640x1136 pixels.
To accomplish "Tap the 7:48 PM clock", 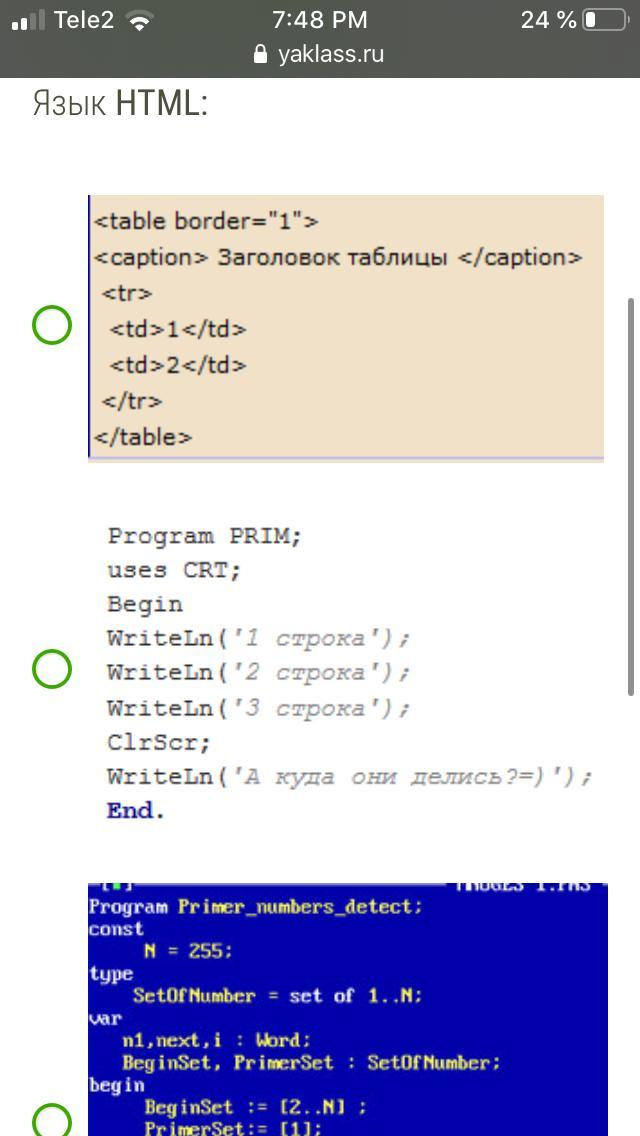I will point(320,20).
